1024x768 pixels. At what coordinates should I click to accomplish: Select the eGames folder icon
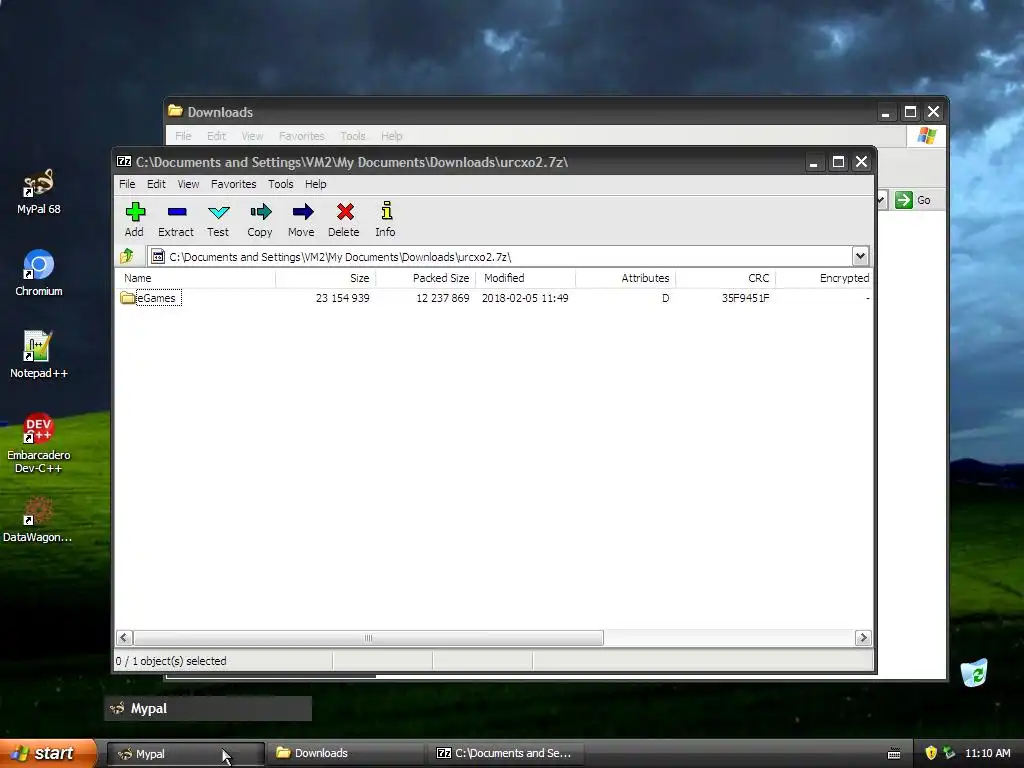[x=127, y=298]
